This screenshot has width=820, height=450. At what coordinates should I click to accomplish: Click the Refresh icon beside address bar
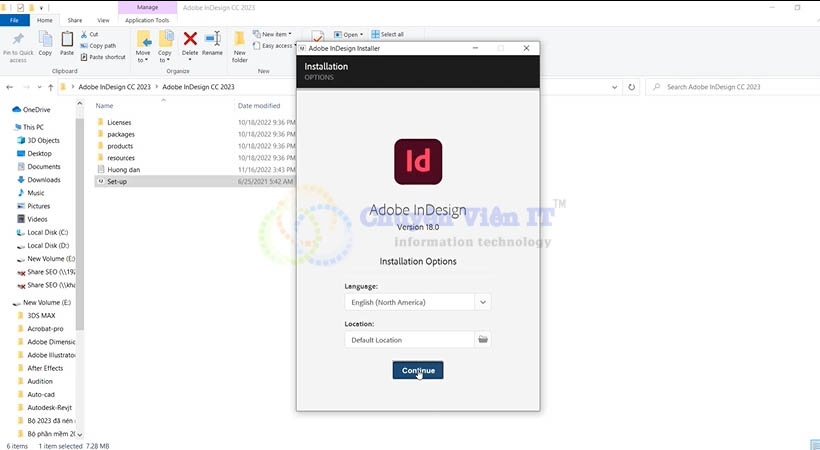[x=632, y=87]
